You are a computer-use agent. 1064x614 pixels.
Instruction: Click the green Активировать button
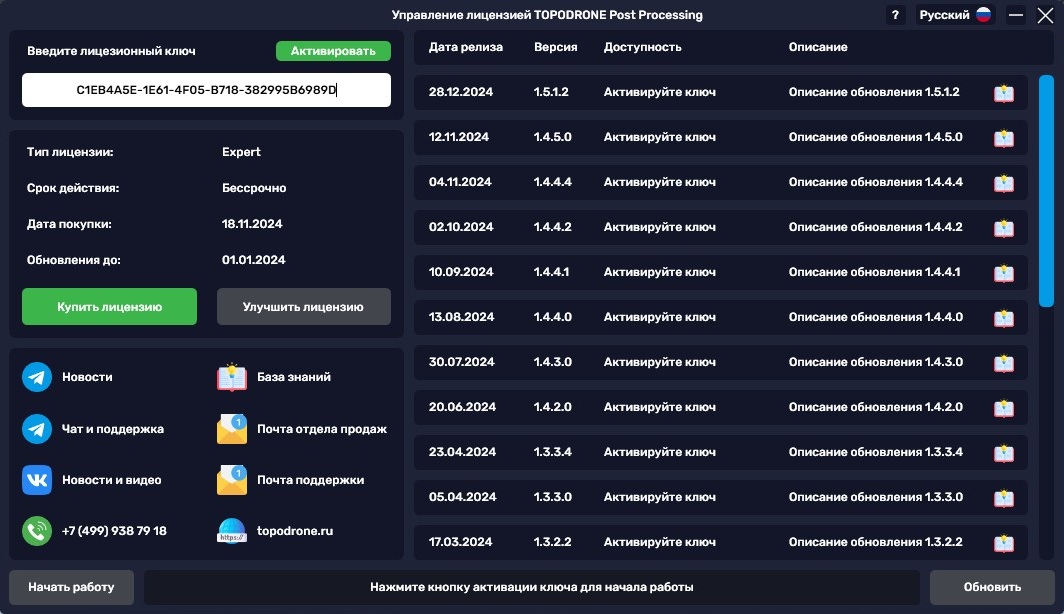[x=333, y=51]
